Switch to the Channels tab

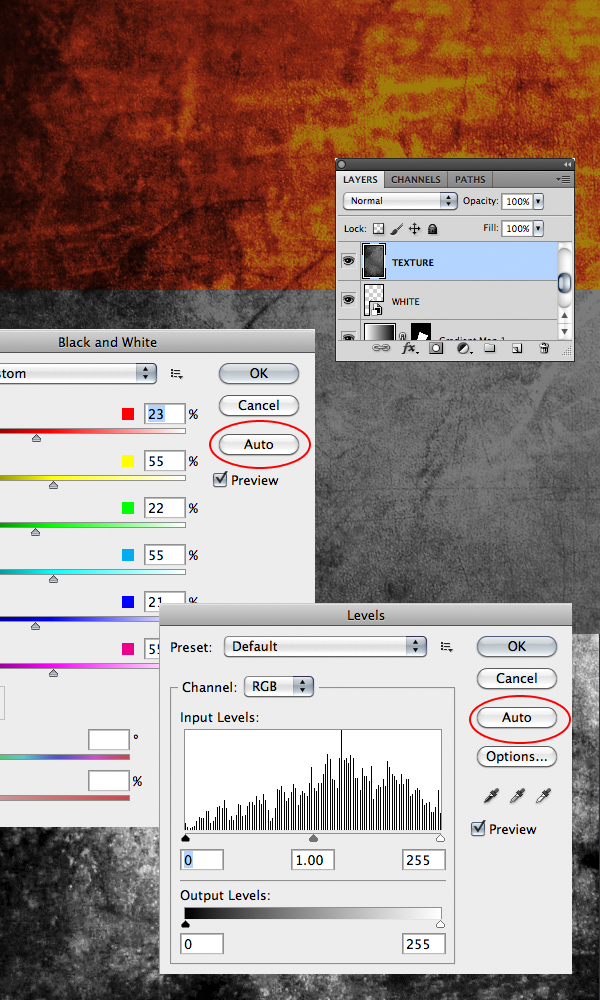point(415,180)
